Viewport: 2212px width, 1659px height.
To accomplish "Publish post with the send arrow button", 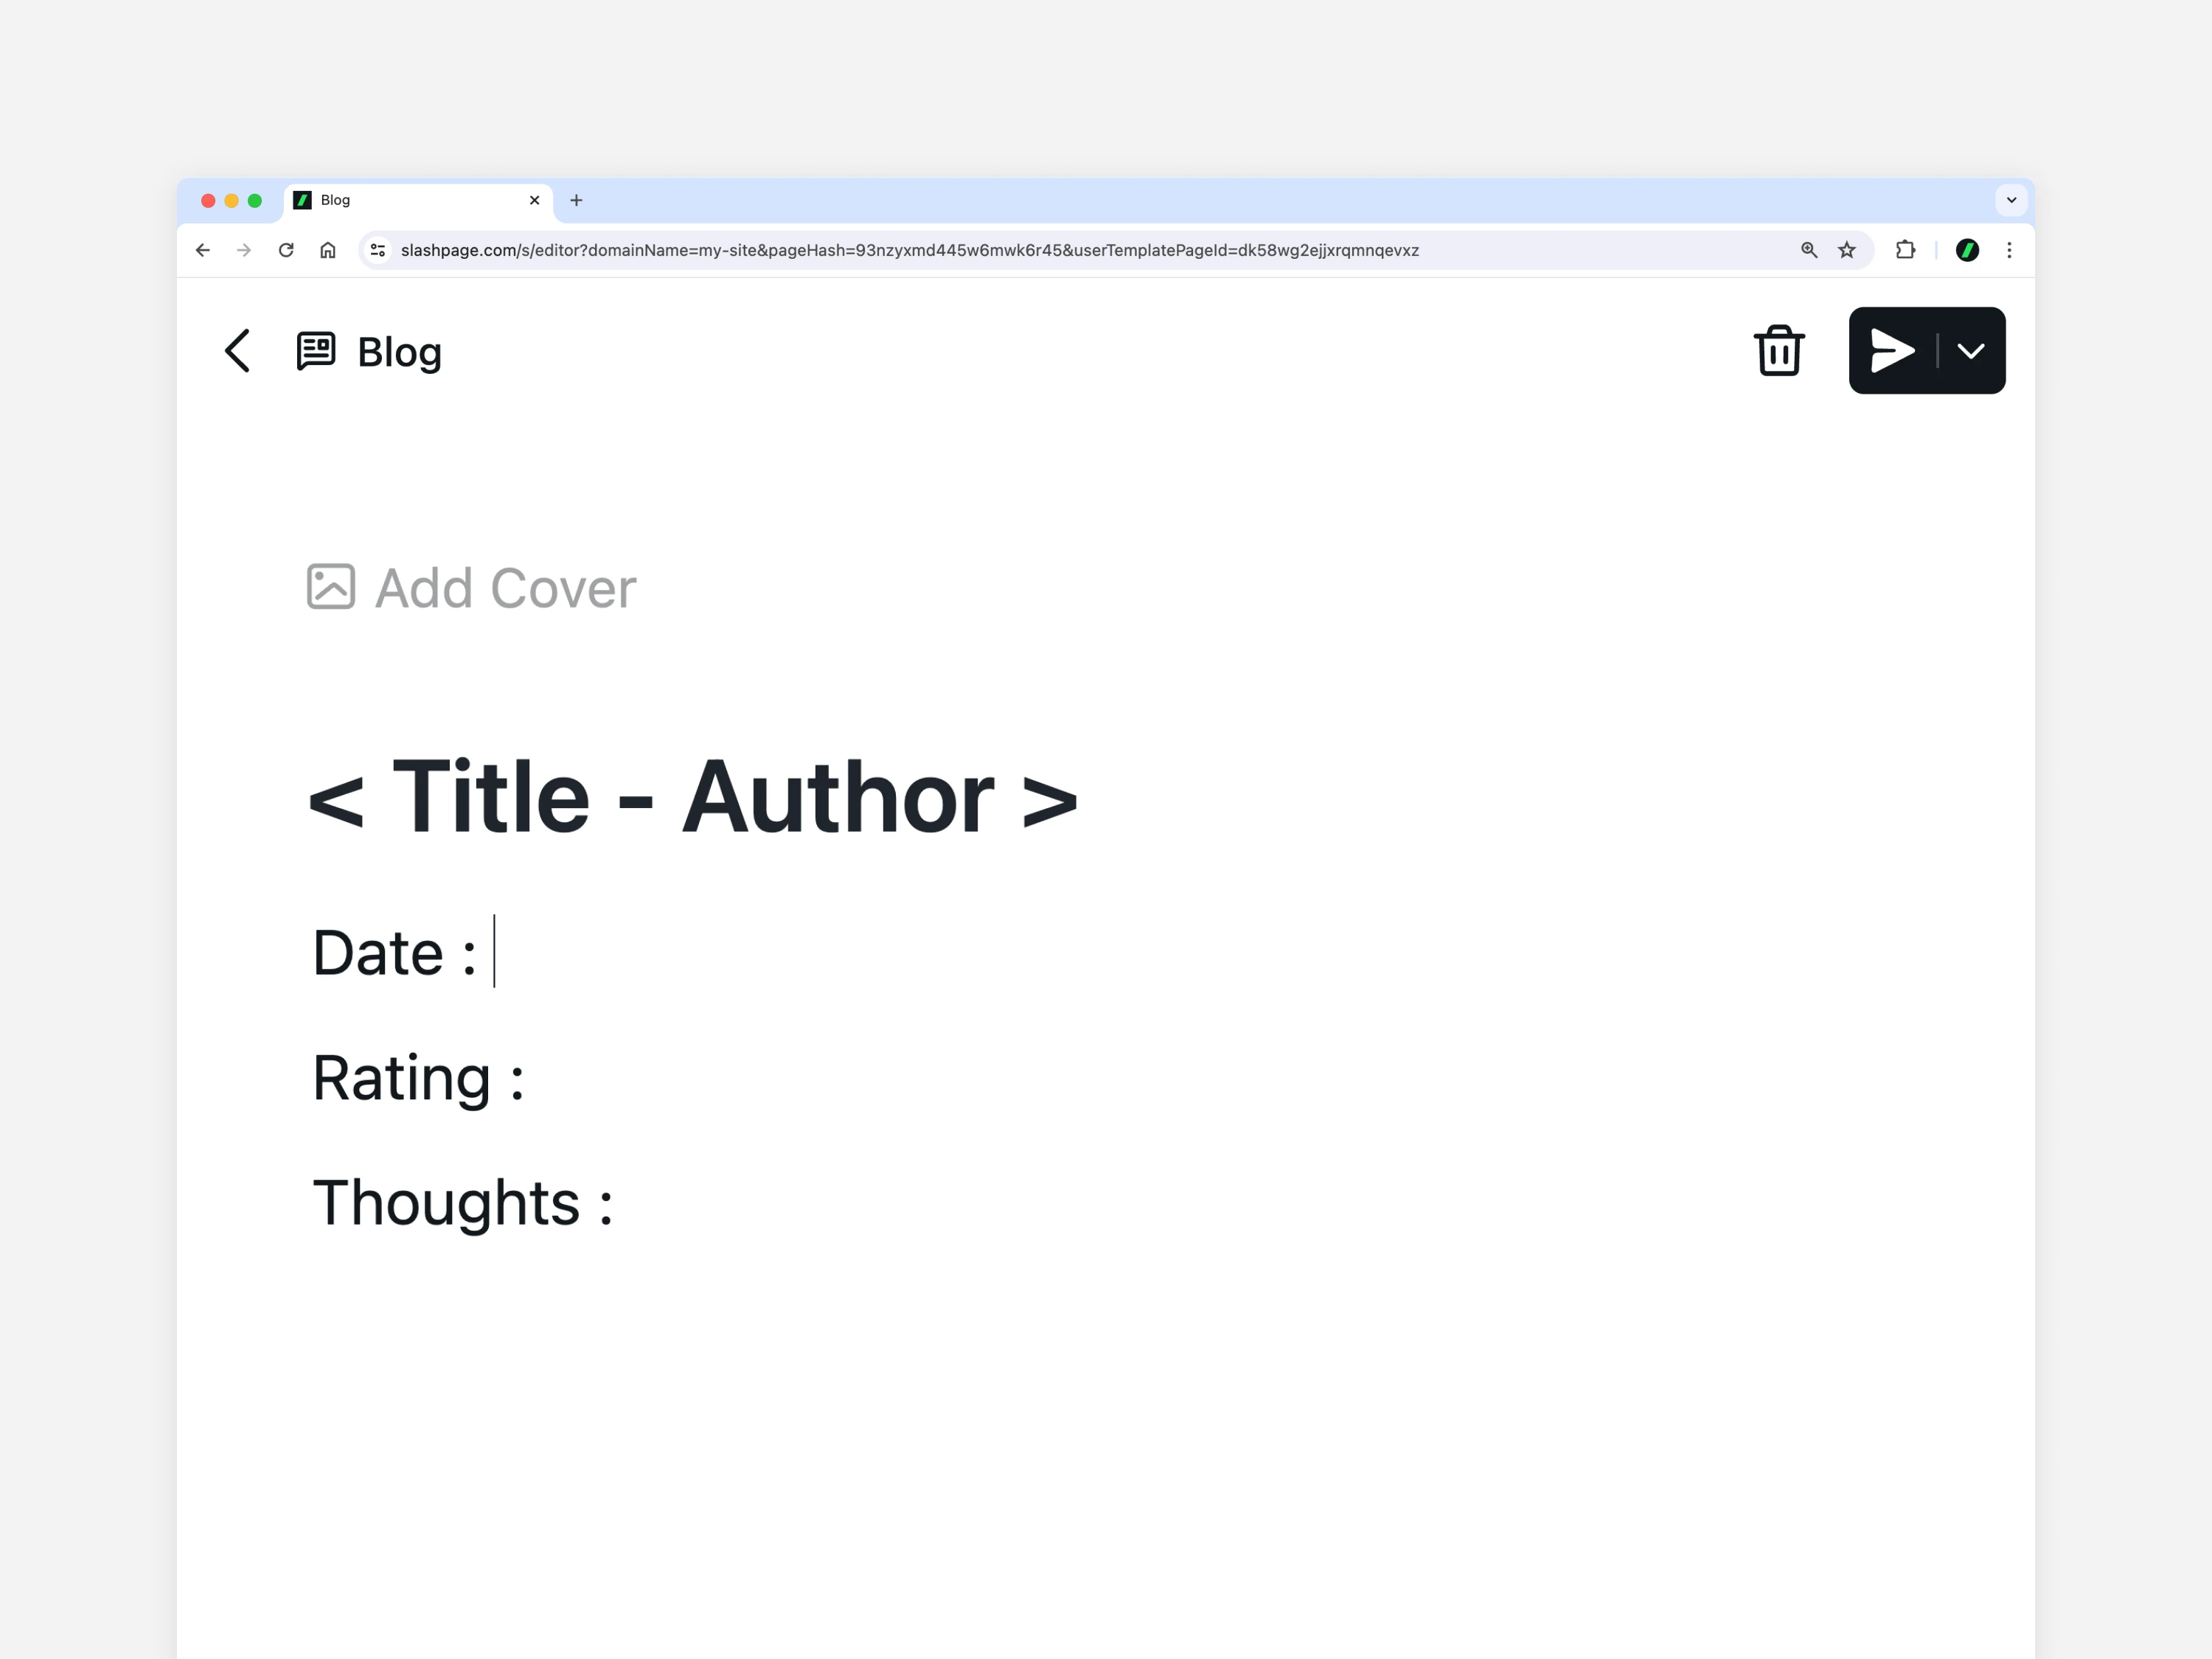I will pyautogui.click(x=1892, y=351).
